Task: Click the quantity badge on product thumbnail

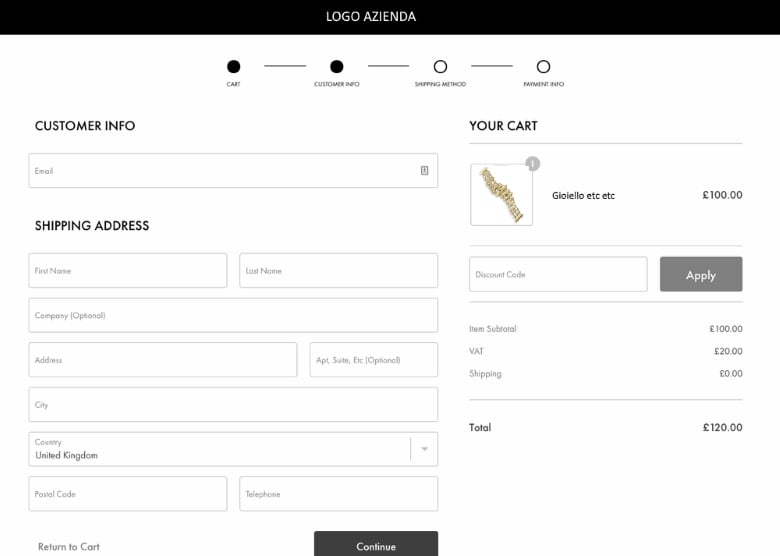Action: tap(532, 164)
